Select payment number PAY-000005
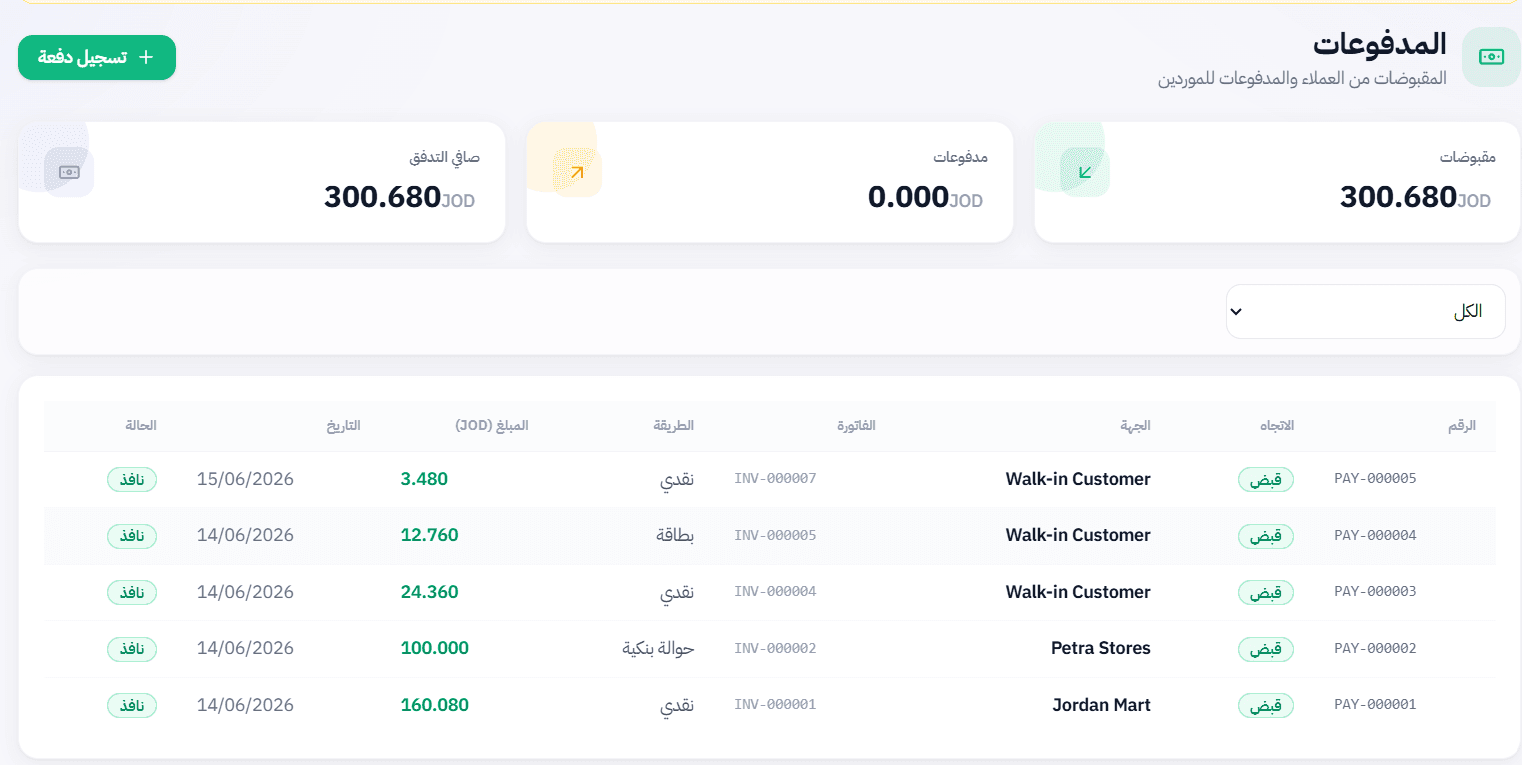This screenshot has width=1522, height=765. click(1375, 479)
